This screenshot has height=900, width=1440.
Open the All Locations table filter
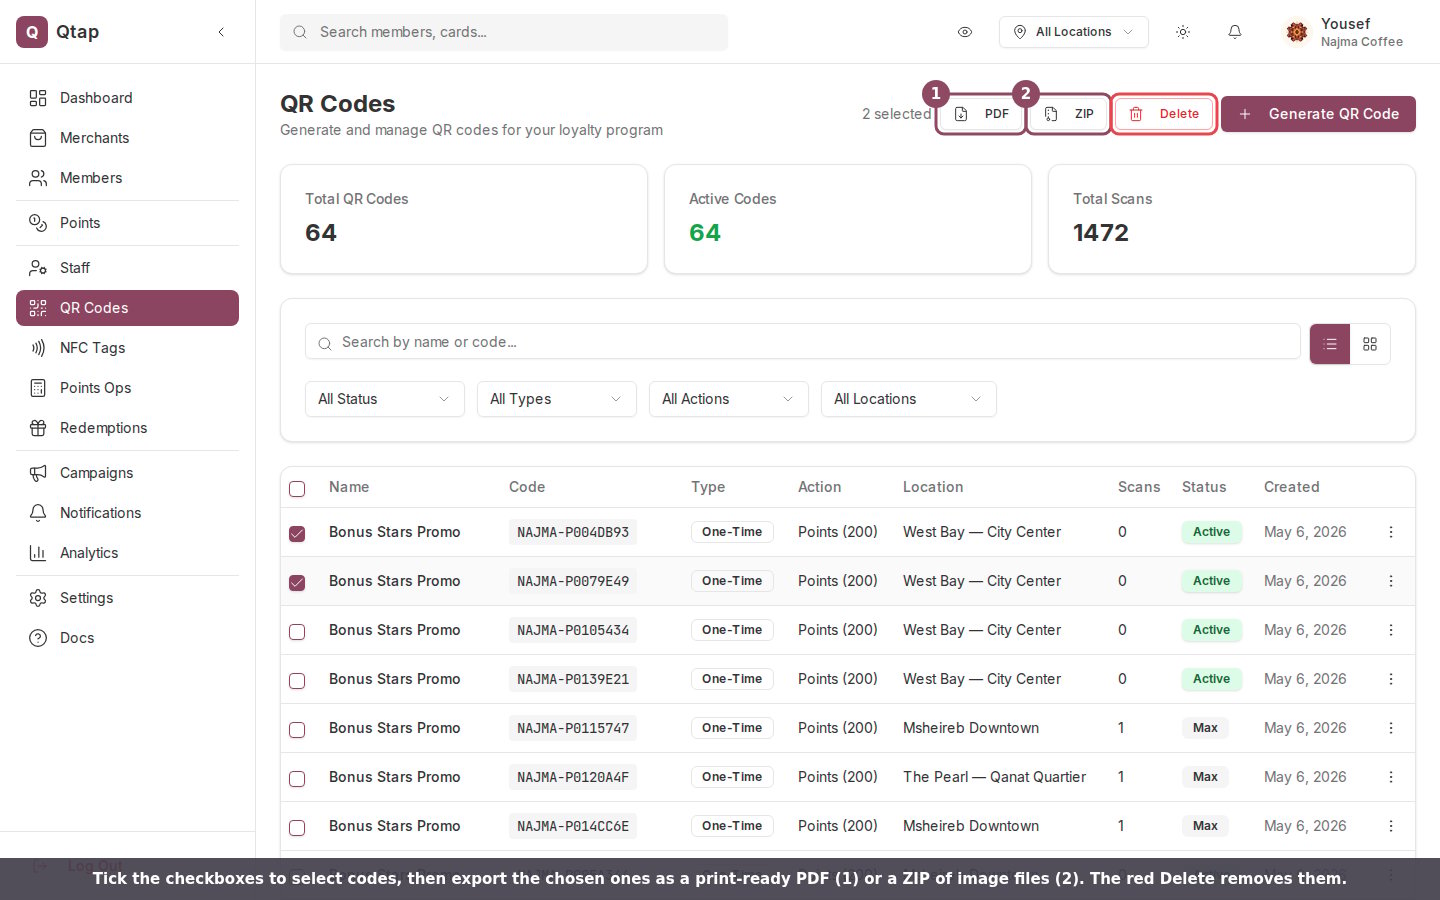tap(909, 399)
